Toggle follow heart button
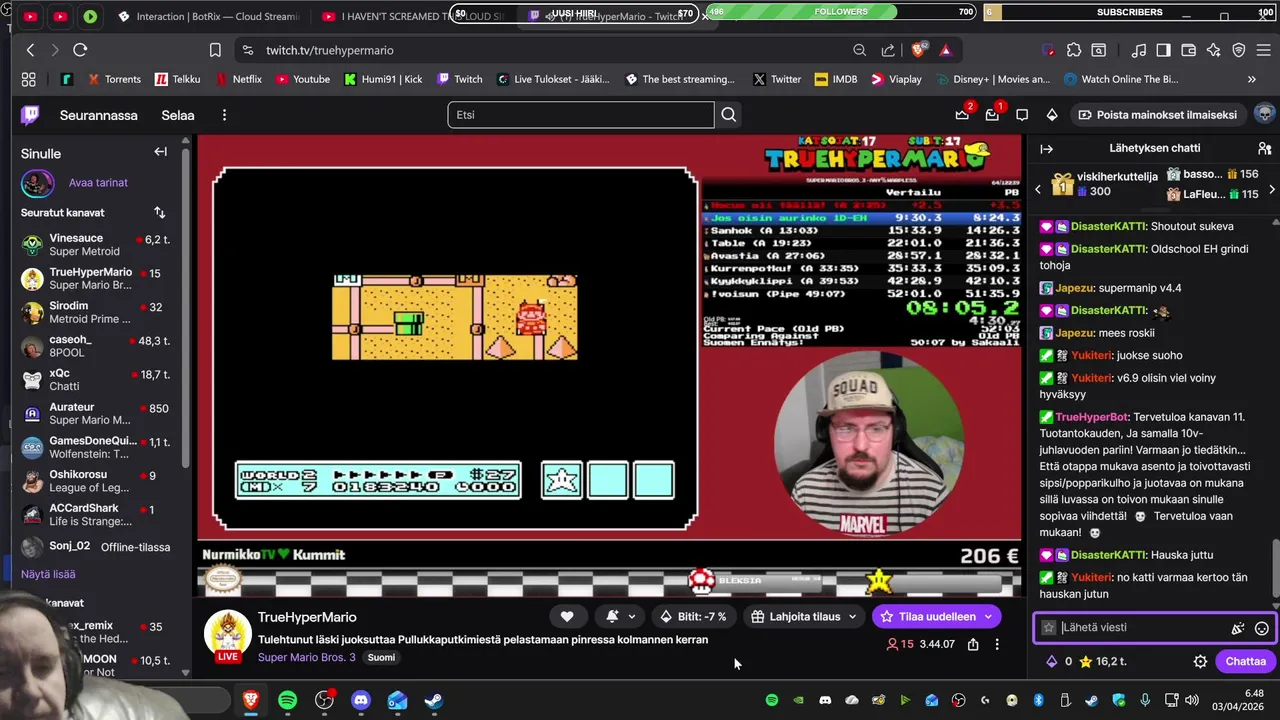 click(x=567, y=617)
